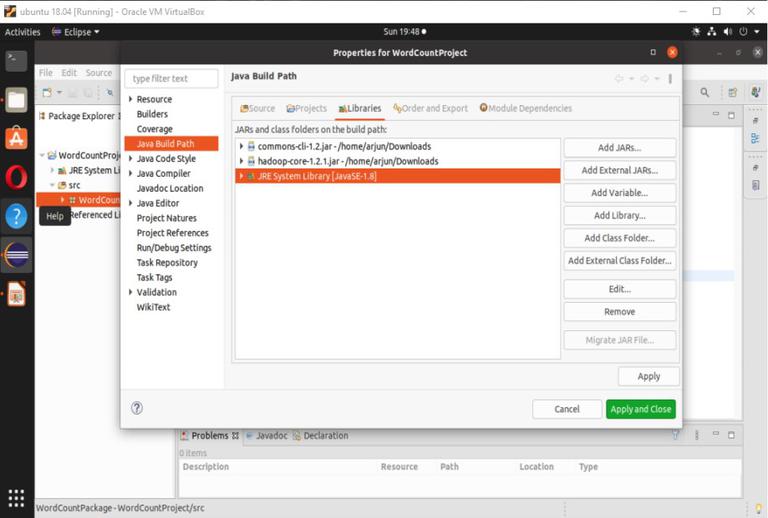Expand the Resource properties category
The height and width of the screenshot is (518, 768).
click(130, 99)
